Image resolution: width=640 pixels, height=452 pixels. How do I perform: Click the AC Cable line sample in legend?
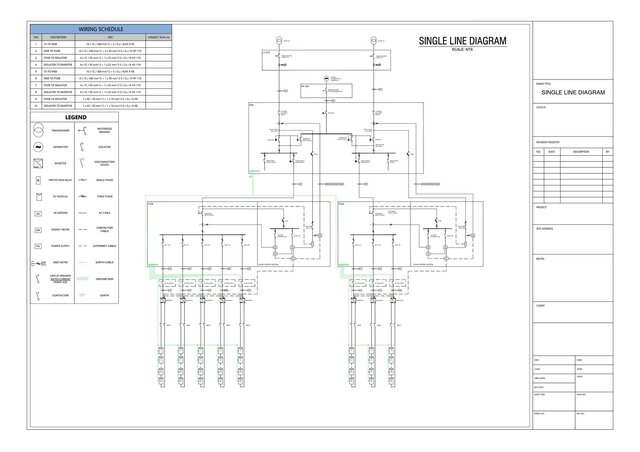[x=82, y=213]
